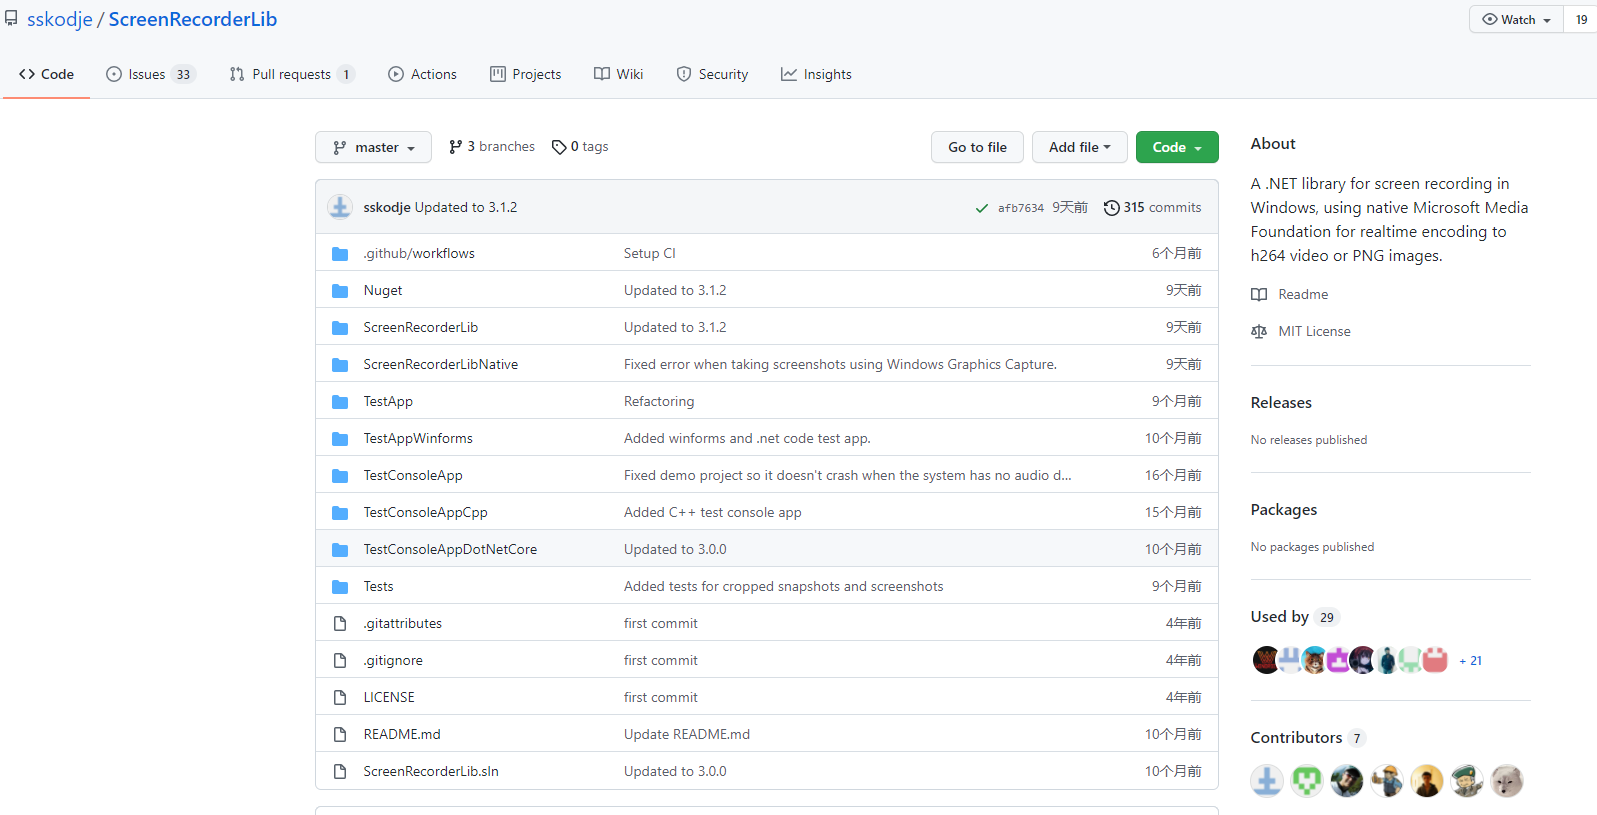Image resolution: width=1597 pixels, height=815 pixels.
Task: Click the Packages heading link
Action: coord(1284,510)
